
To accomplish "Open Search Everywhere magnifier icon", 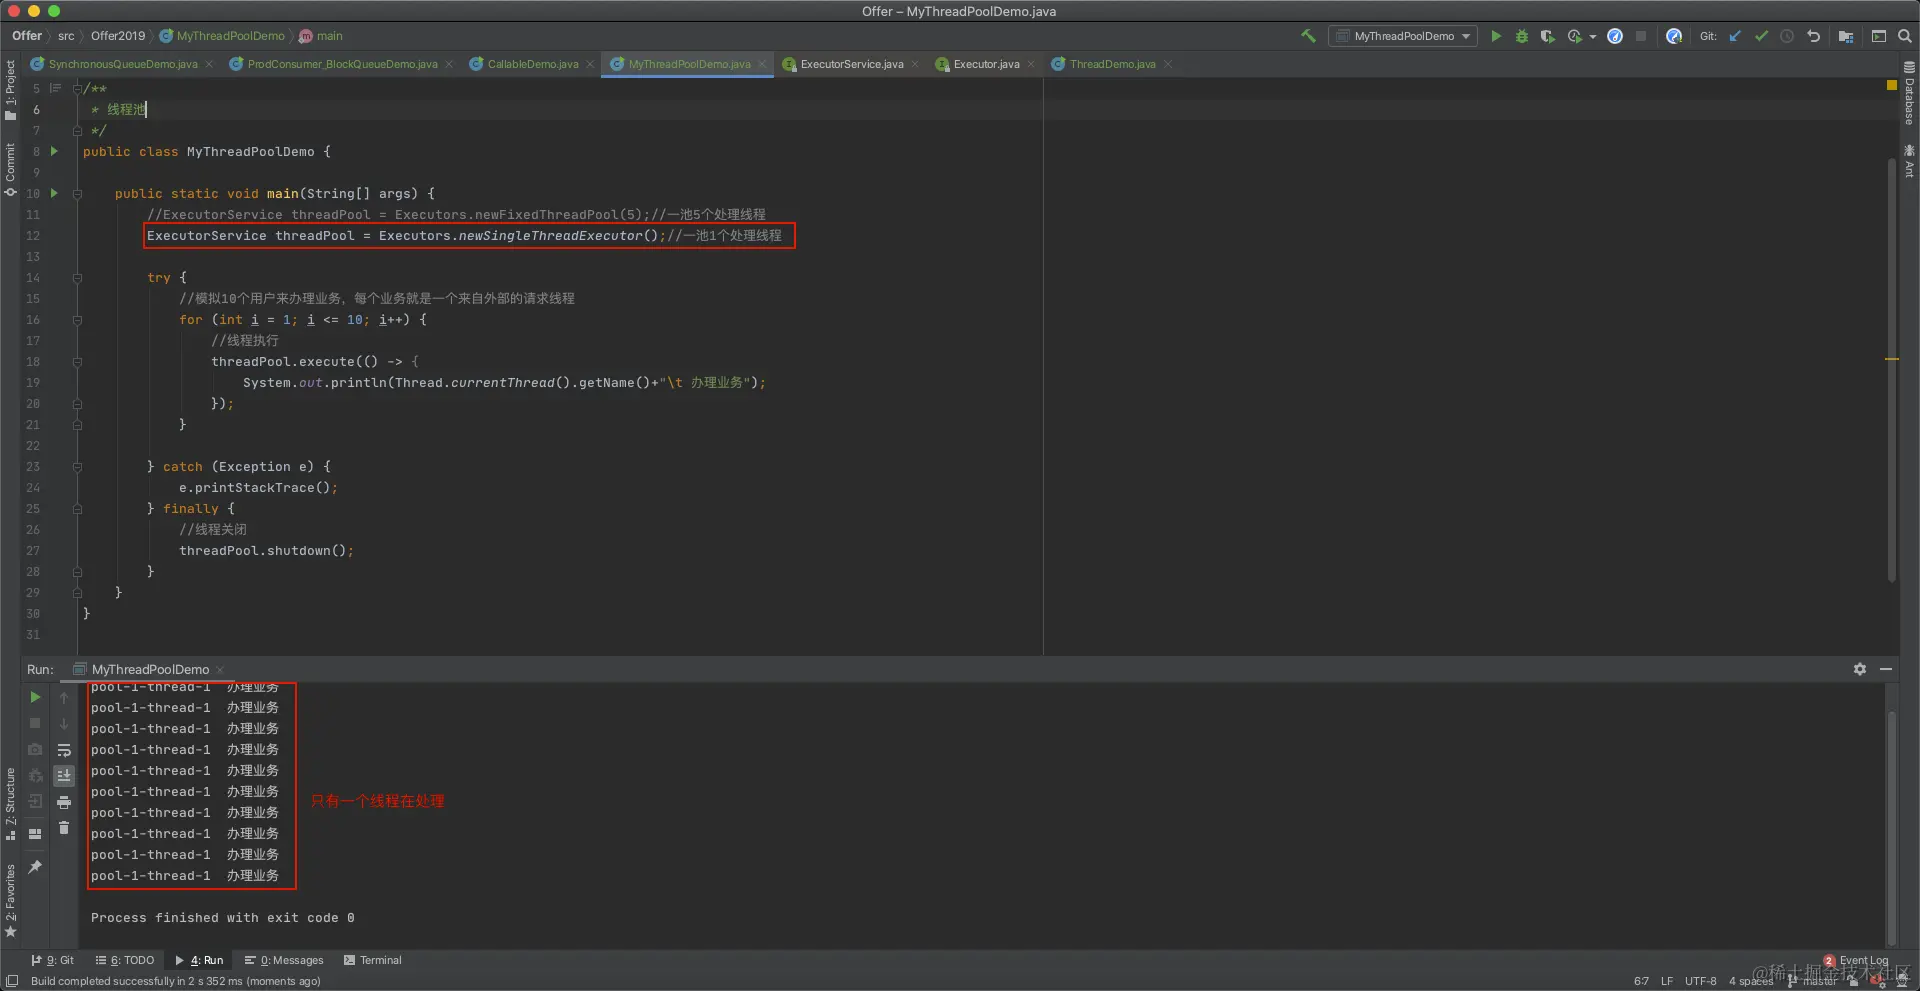I will click(1905, 36).
